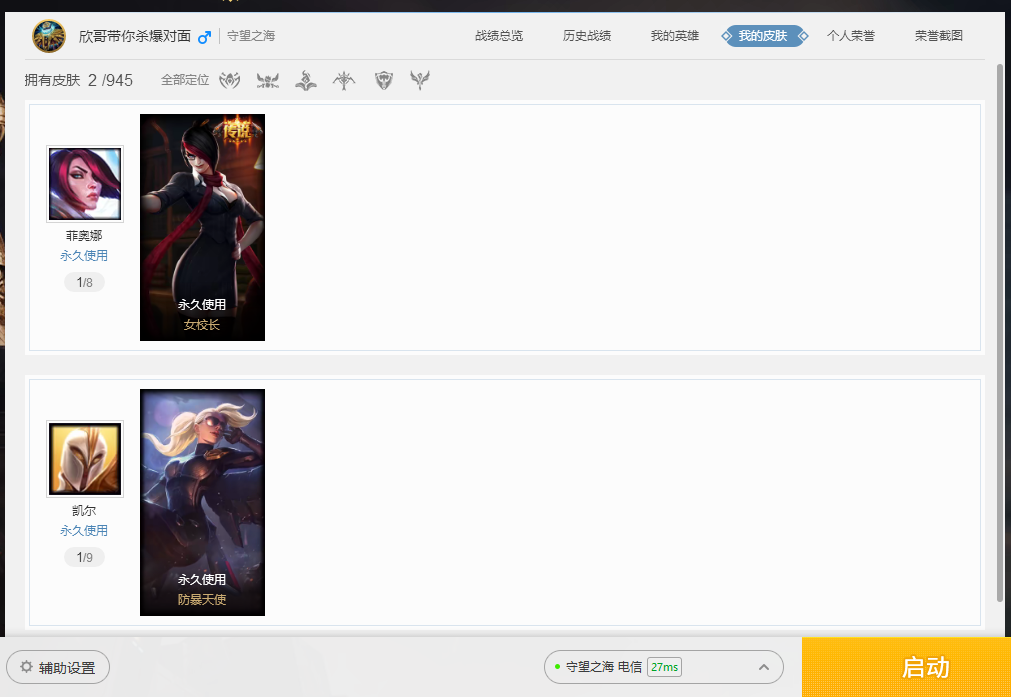The height and width of the screenshot is (697, 1011).
Task: Open the 战绩总览 tab
Action: (499, 36)
